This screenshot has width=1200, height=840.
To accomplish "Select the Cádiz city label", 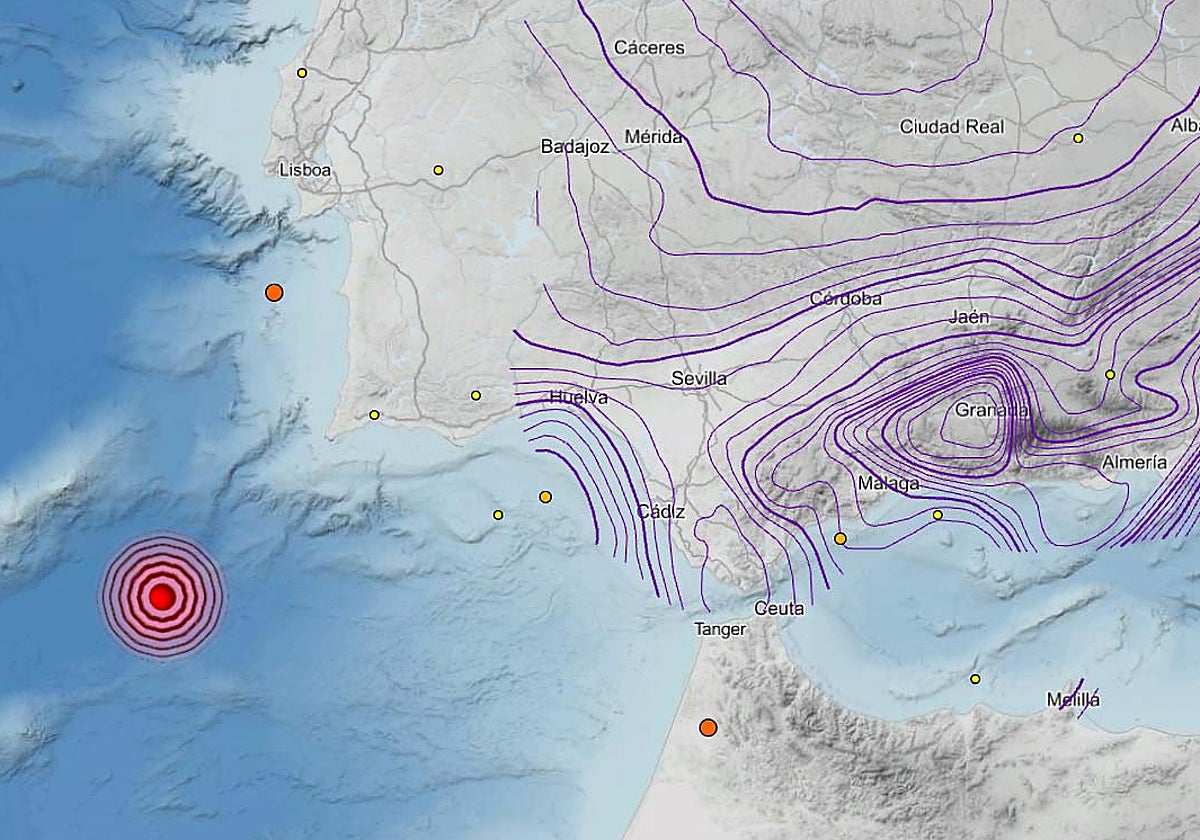I will point(661,512).
